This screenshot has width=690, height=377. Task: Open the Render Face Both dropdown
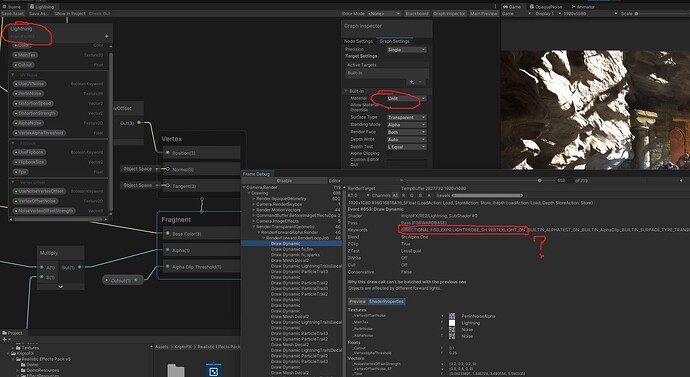point(407,132)
